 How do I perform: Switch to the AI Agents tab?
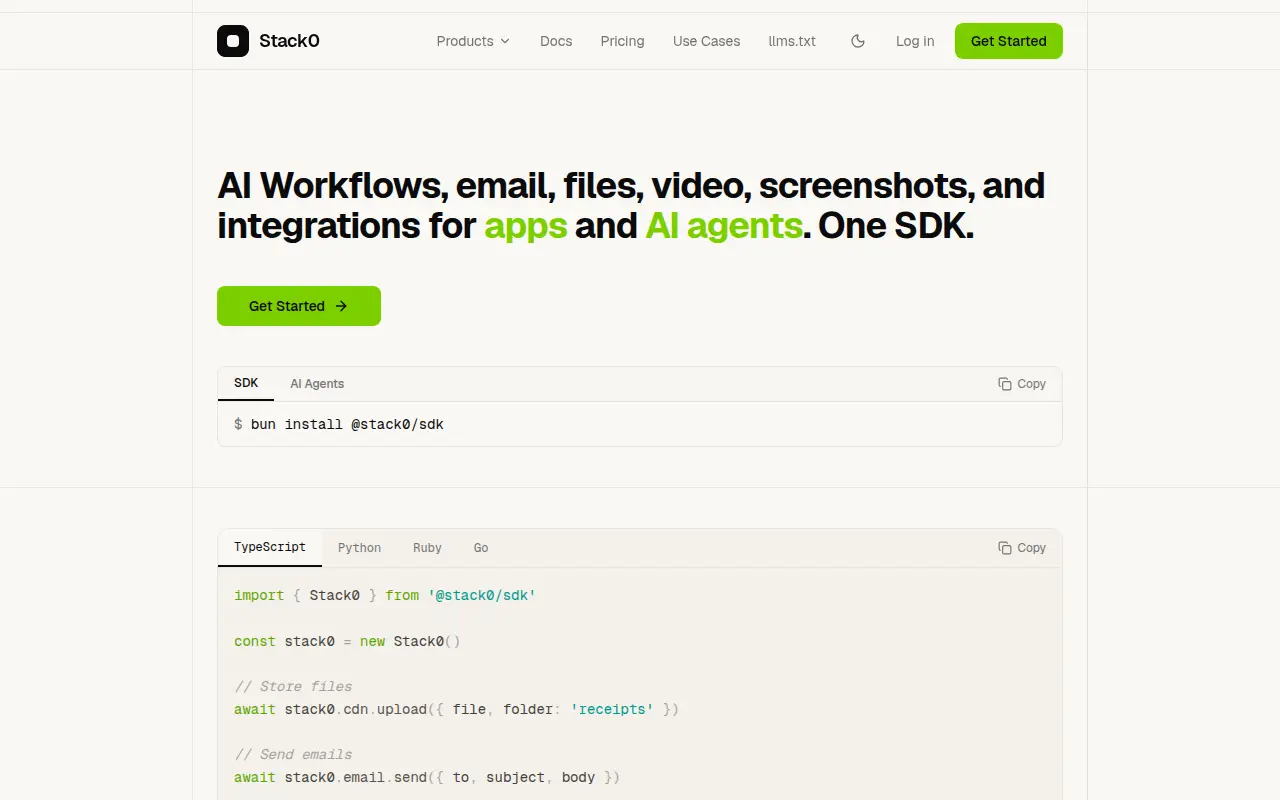[x=317, y=384]
